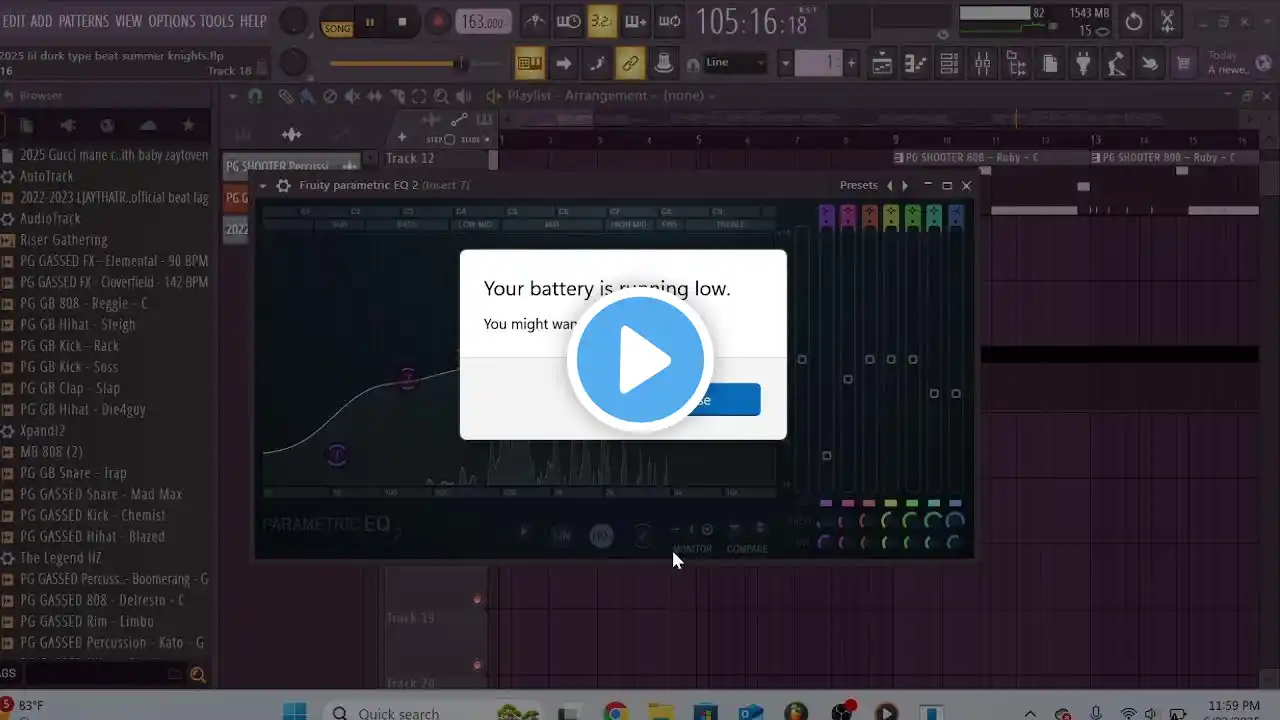Select the playlist mute tool
The height and width of the screenshot is (720, 1280).
(x=352, y=96)
